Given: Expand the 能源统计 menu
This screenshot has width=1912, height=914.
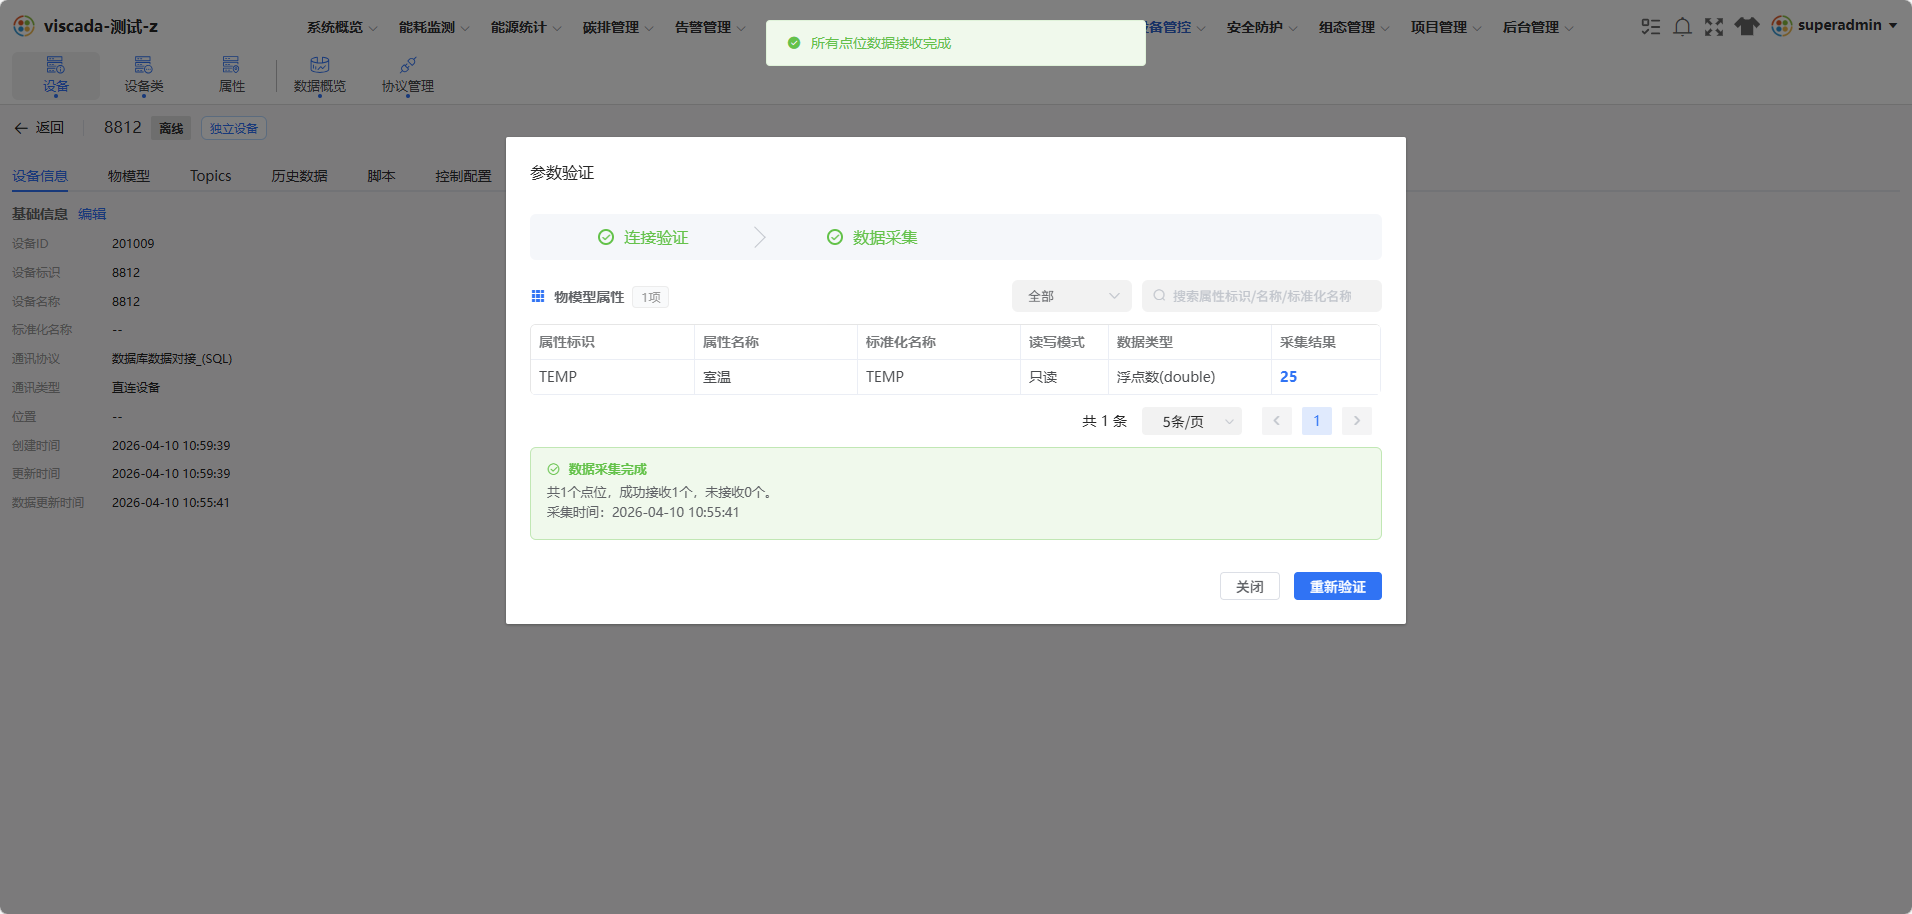Looking at the screenshot, I should pyautogui.click(x=526, y=27).
